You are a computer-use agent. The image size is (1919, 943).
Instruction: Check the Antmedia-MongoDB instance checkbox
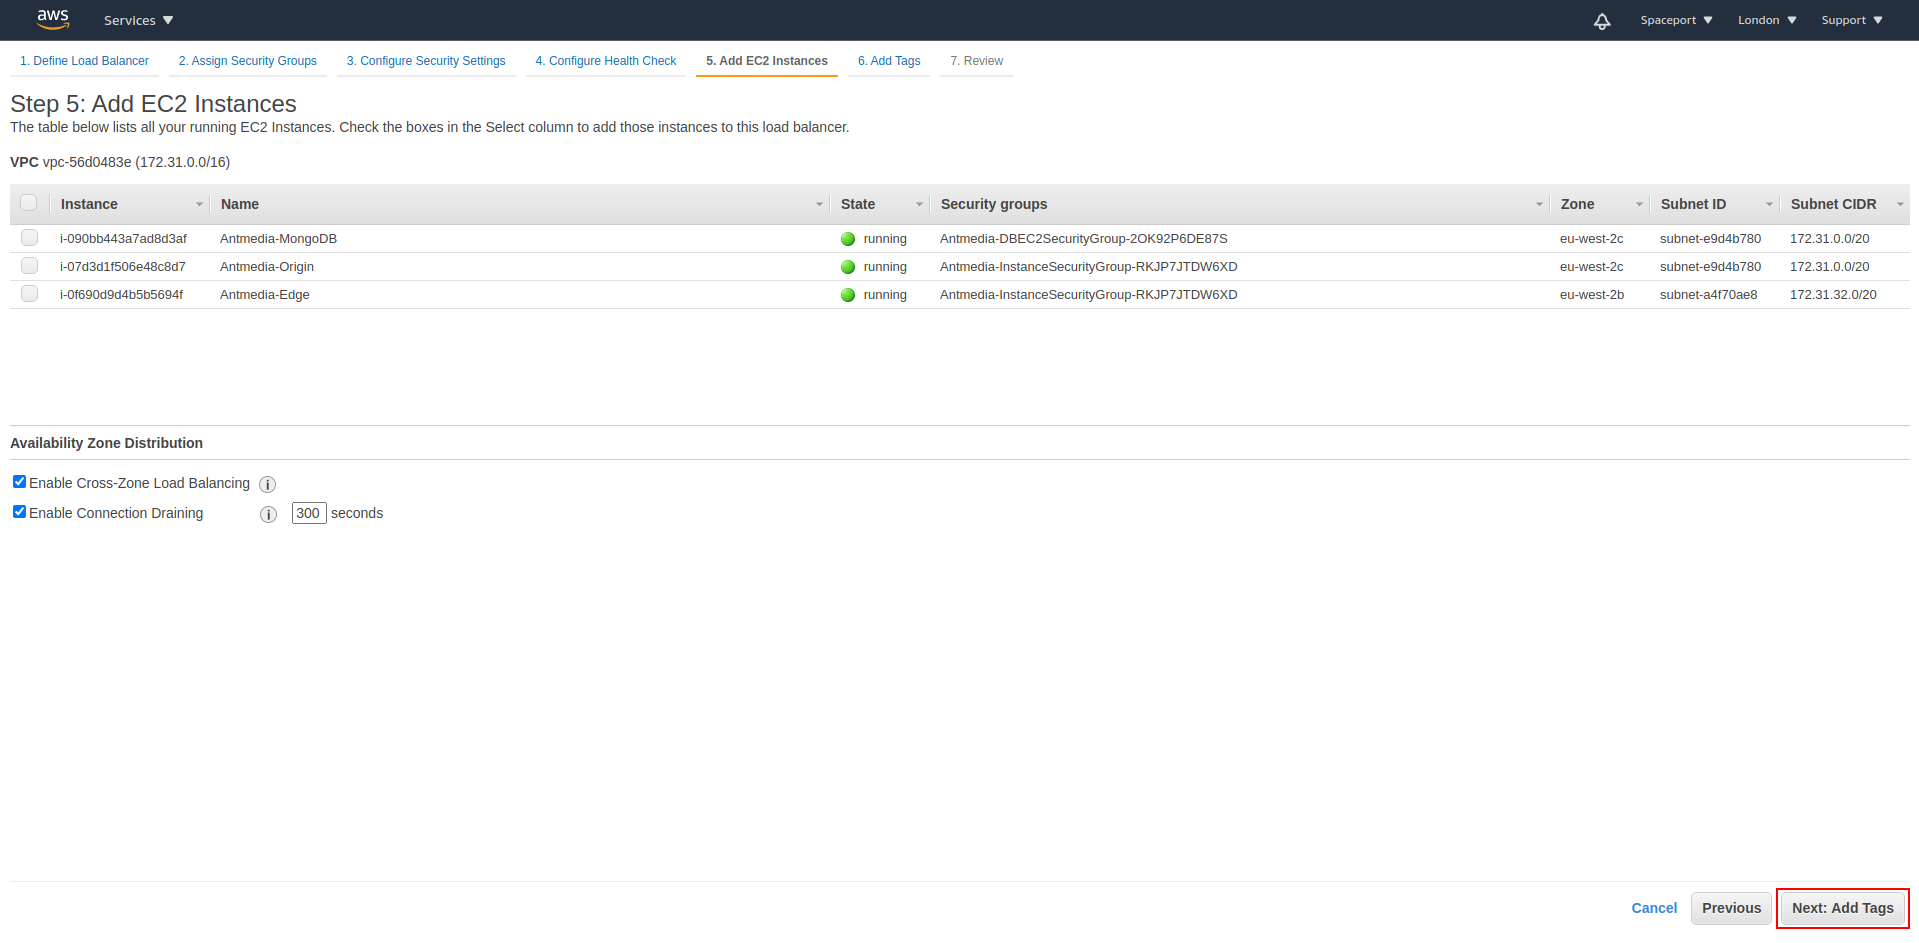29,238
